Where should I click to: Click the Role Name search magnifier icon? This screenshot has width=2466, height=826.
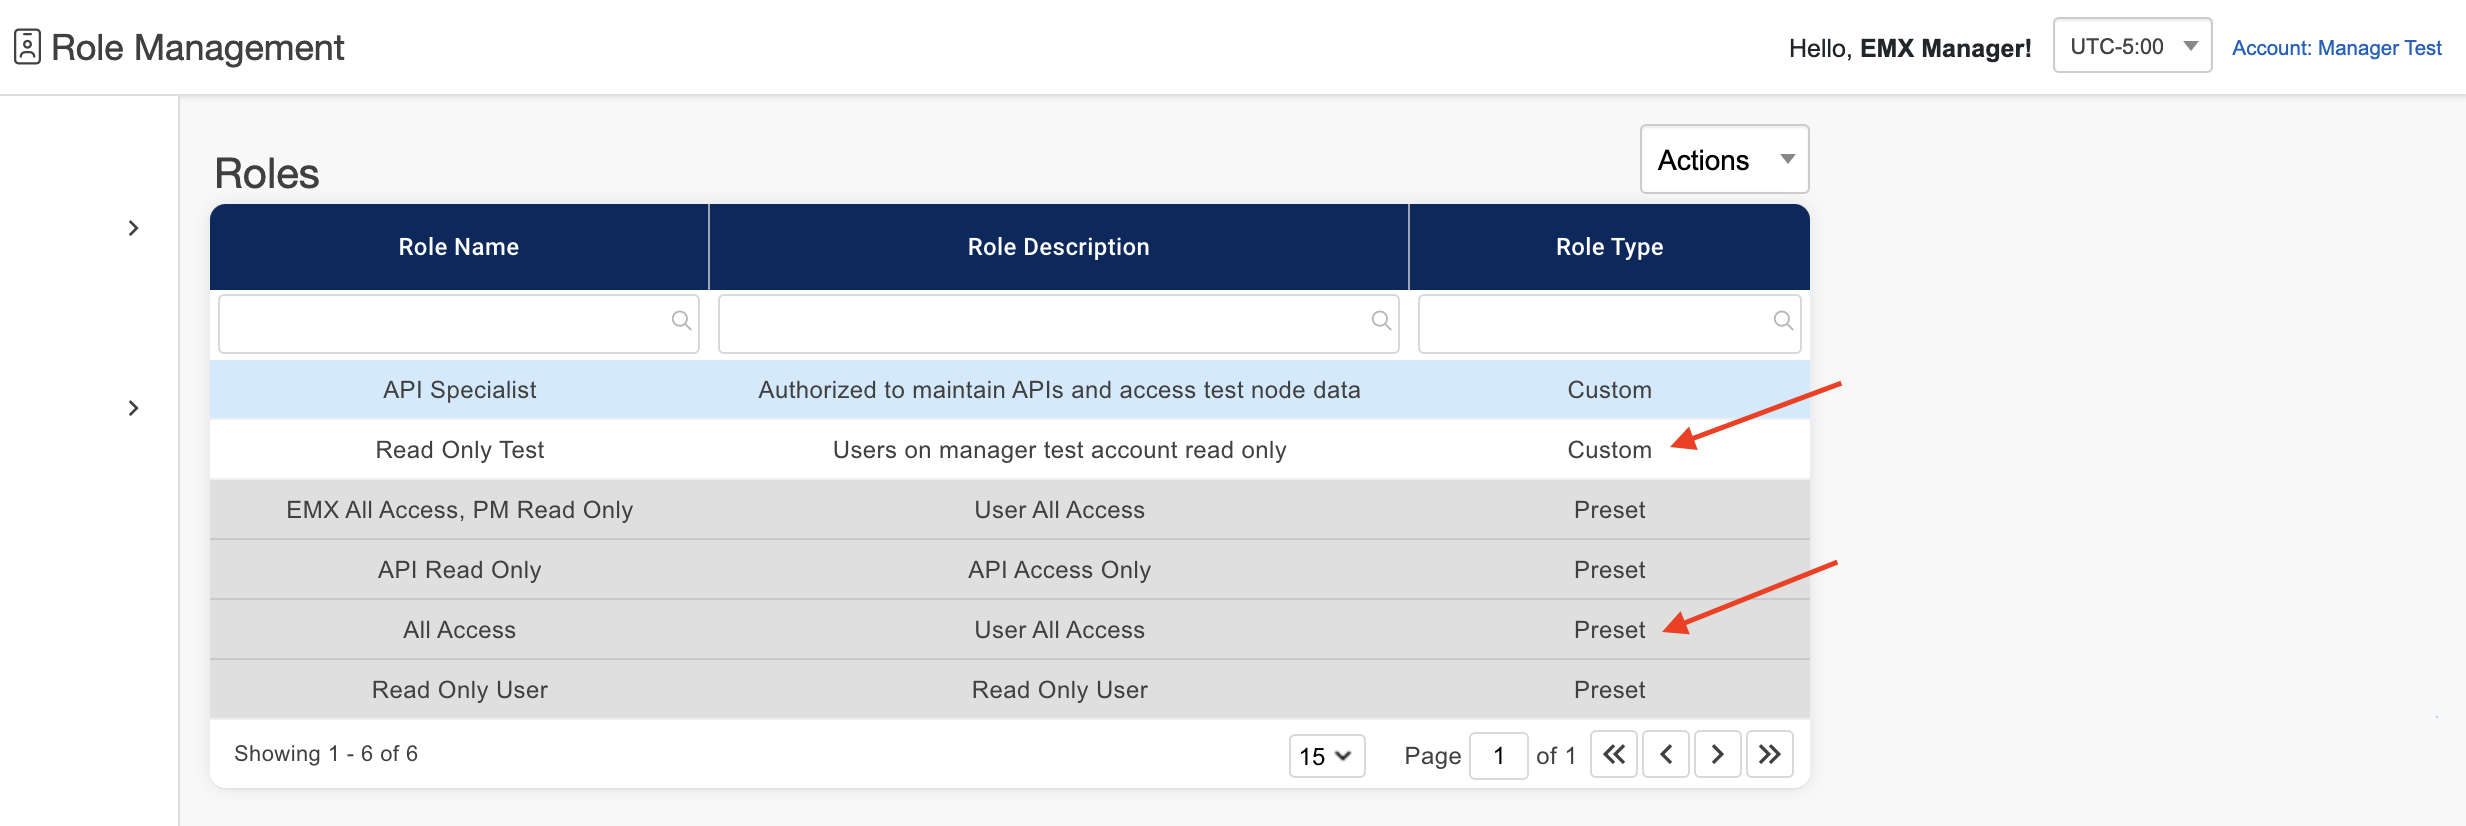coord(681,321)
